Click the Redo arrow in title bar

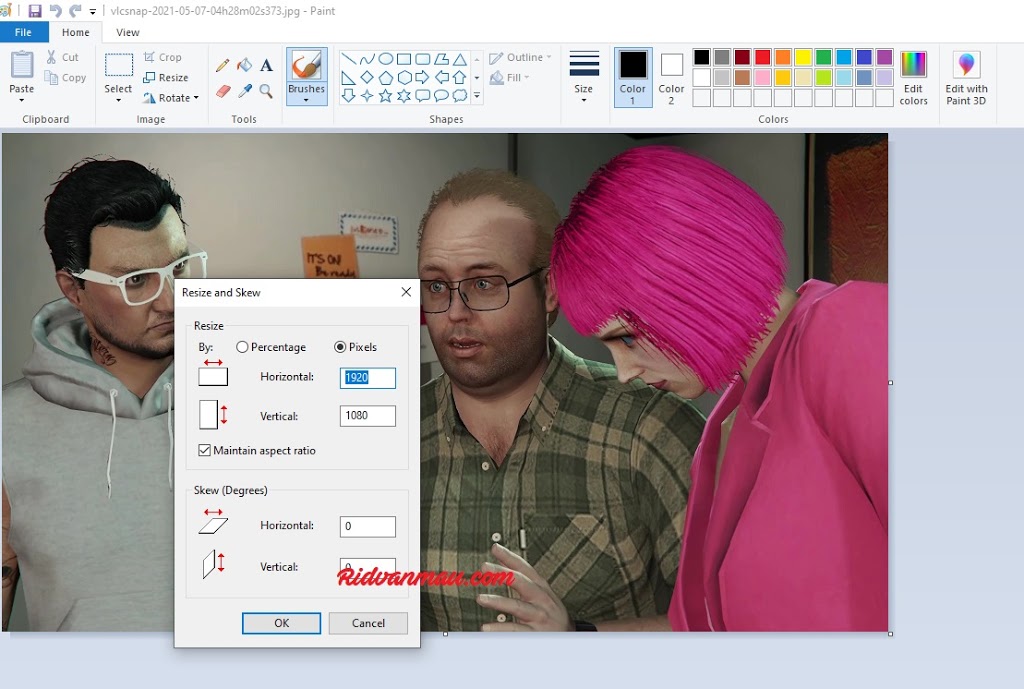click(75, 11)
